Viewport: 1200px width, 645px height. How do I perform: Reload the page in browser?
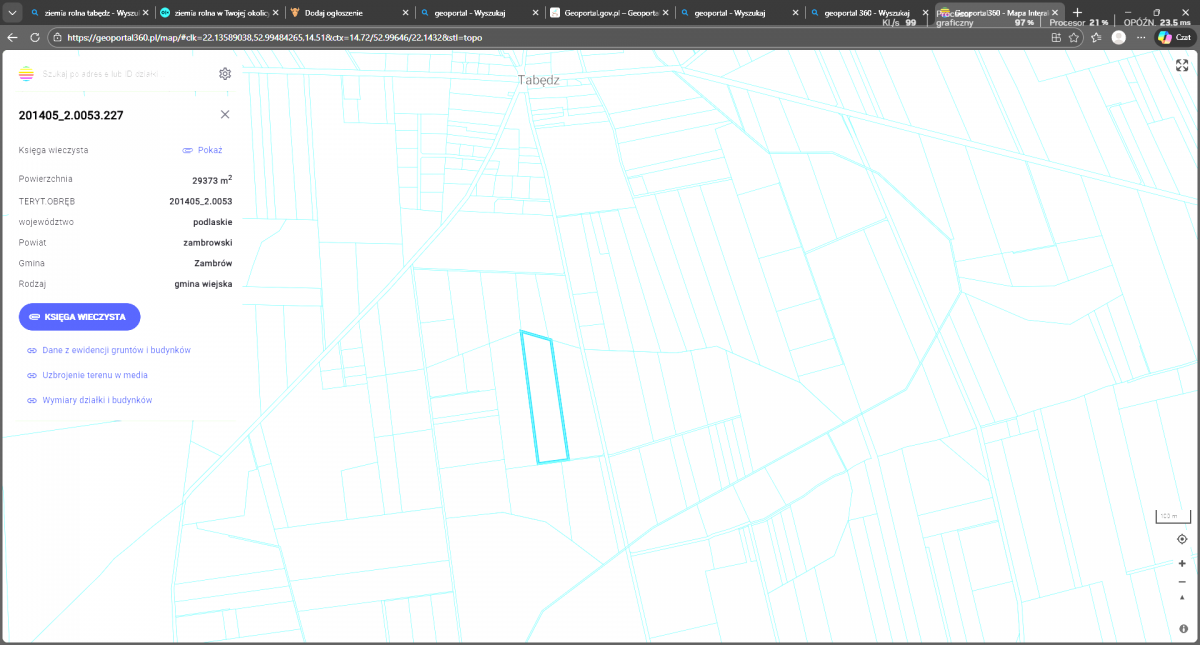tap(34, 37)
